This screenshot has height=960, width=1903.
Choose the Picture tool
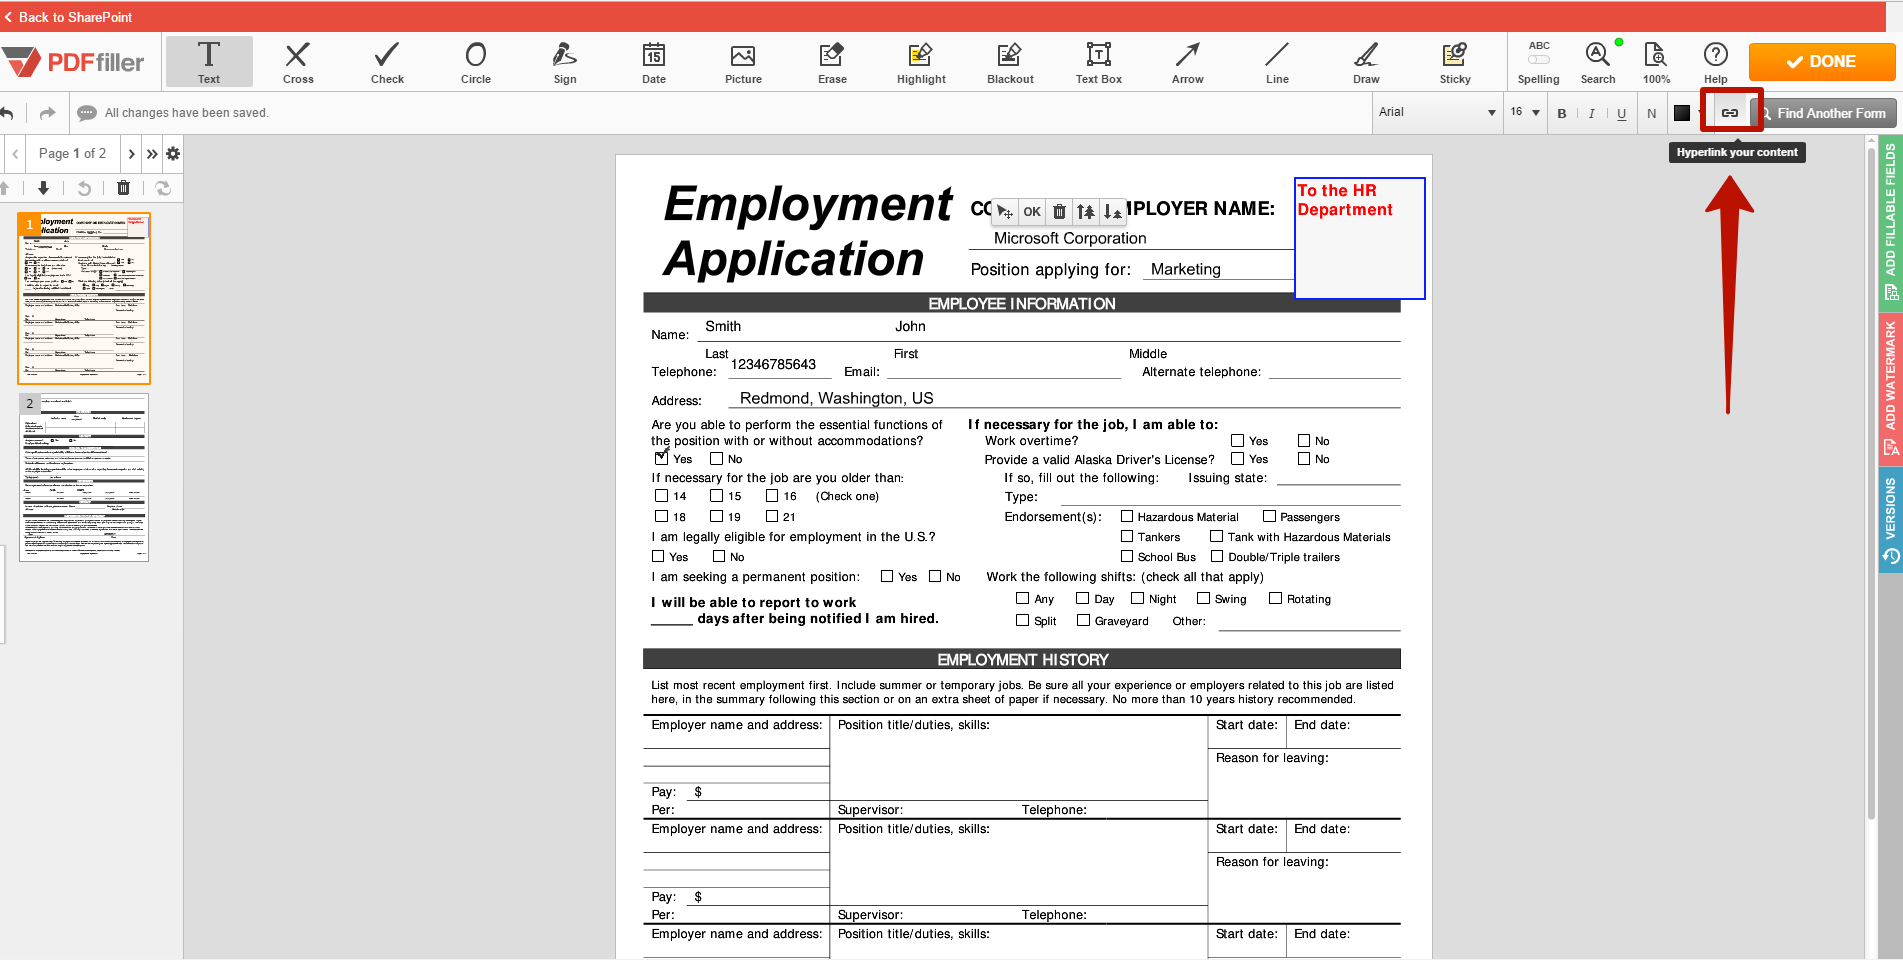[743, 62]
